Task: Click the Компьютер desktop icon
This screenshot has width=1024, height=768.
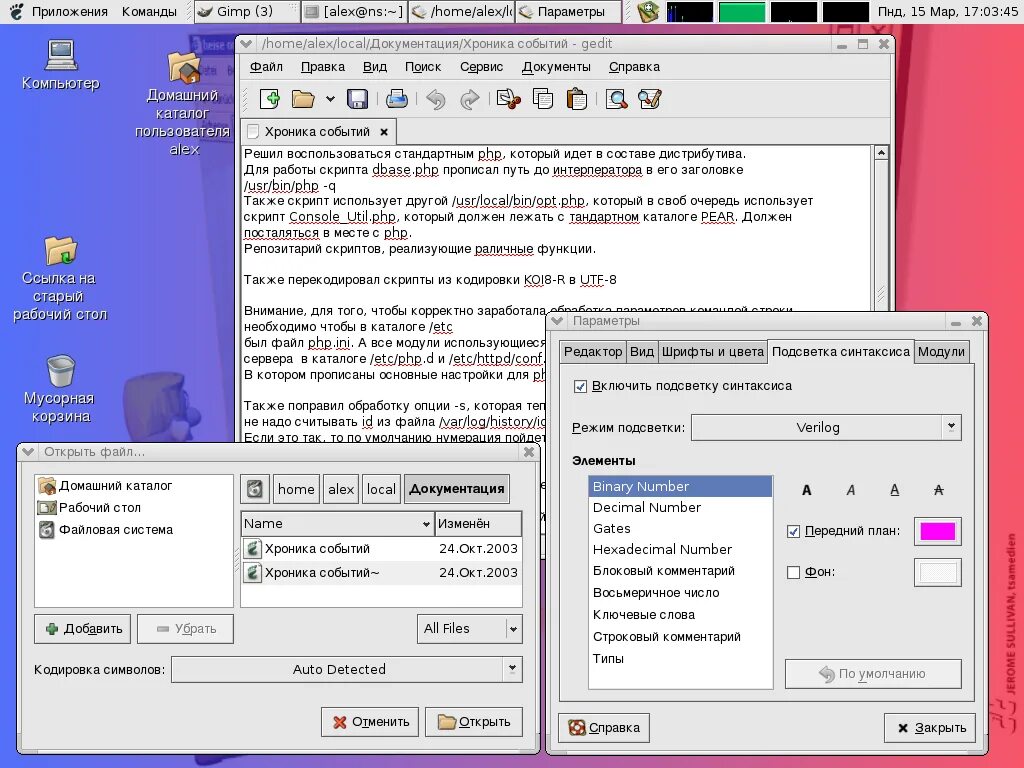Action: [61, 65]
